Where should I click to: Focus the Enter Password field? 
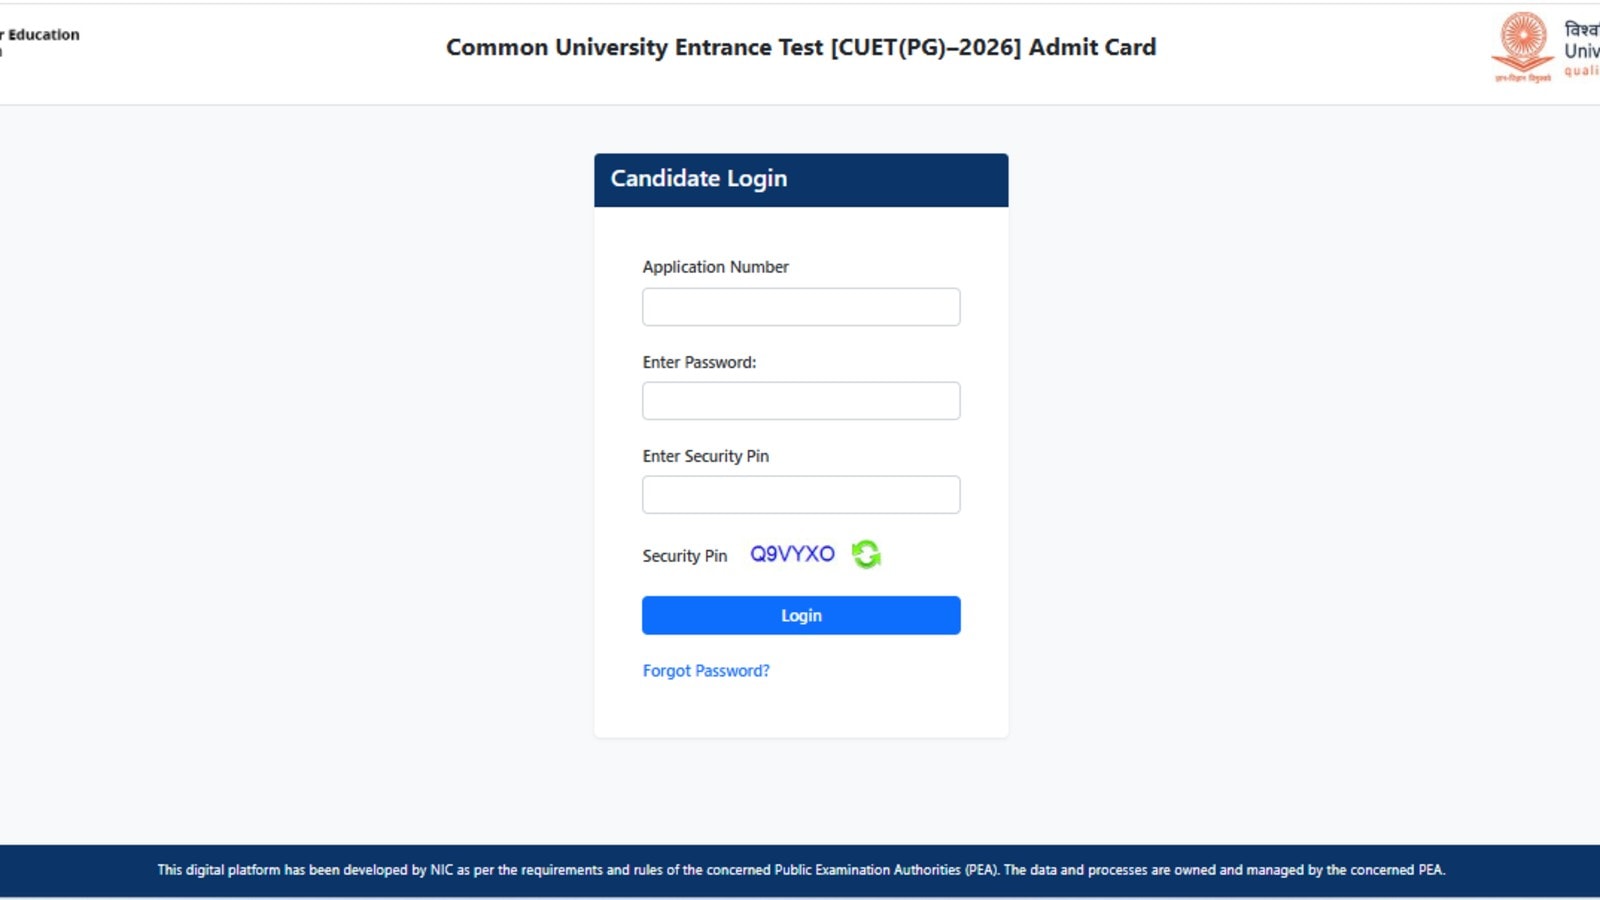[800, 400]
